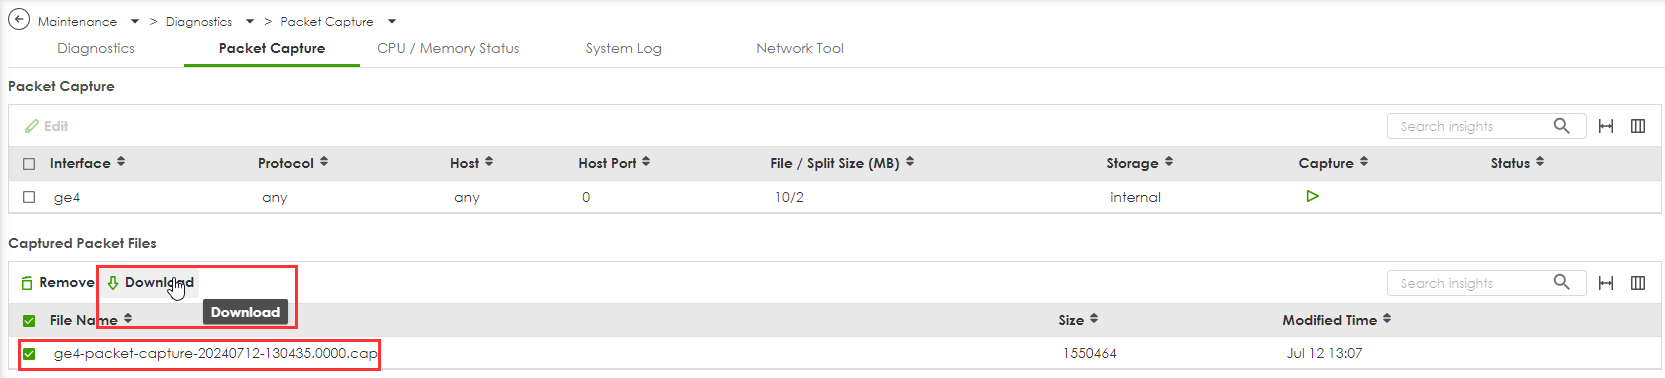
Task: Expand the Diagnostics breadcrumb dropdown
Action: coord(250,21)
